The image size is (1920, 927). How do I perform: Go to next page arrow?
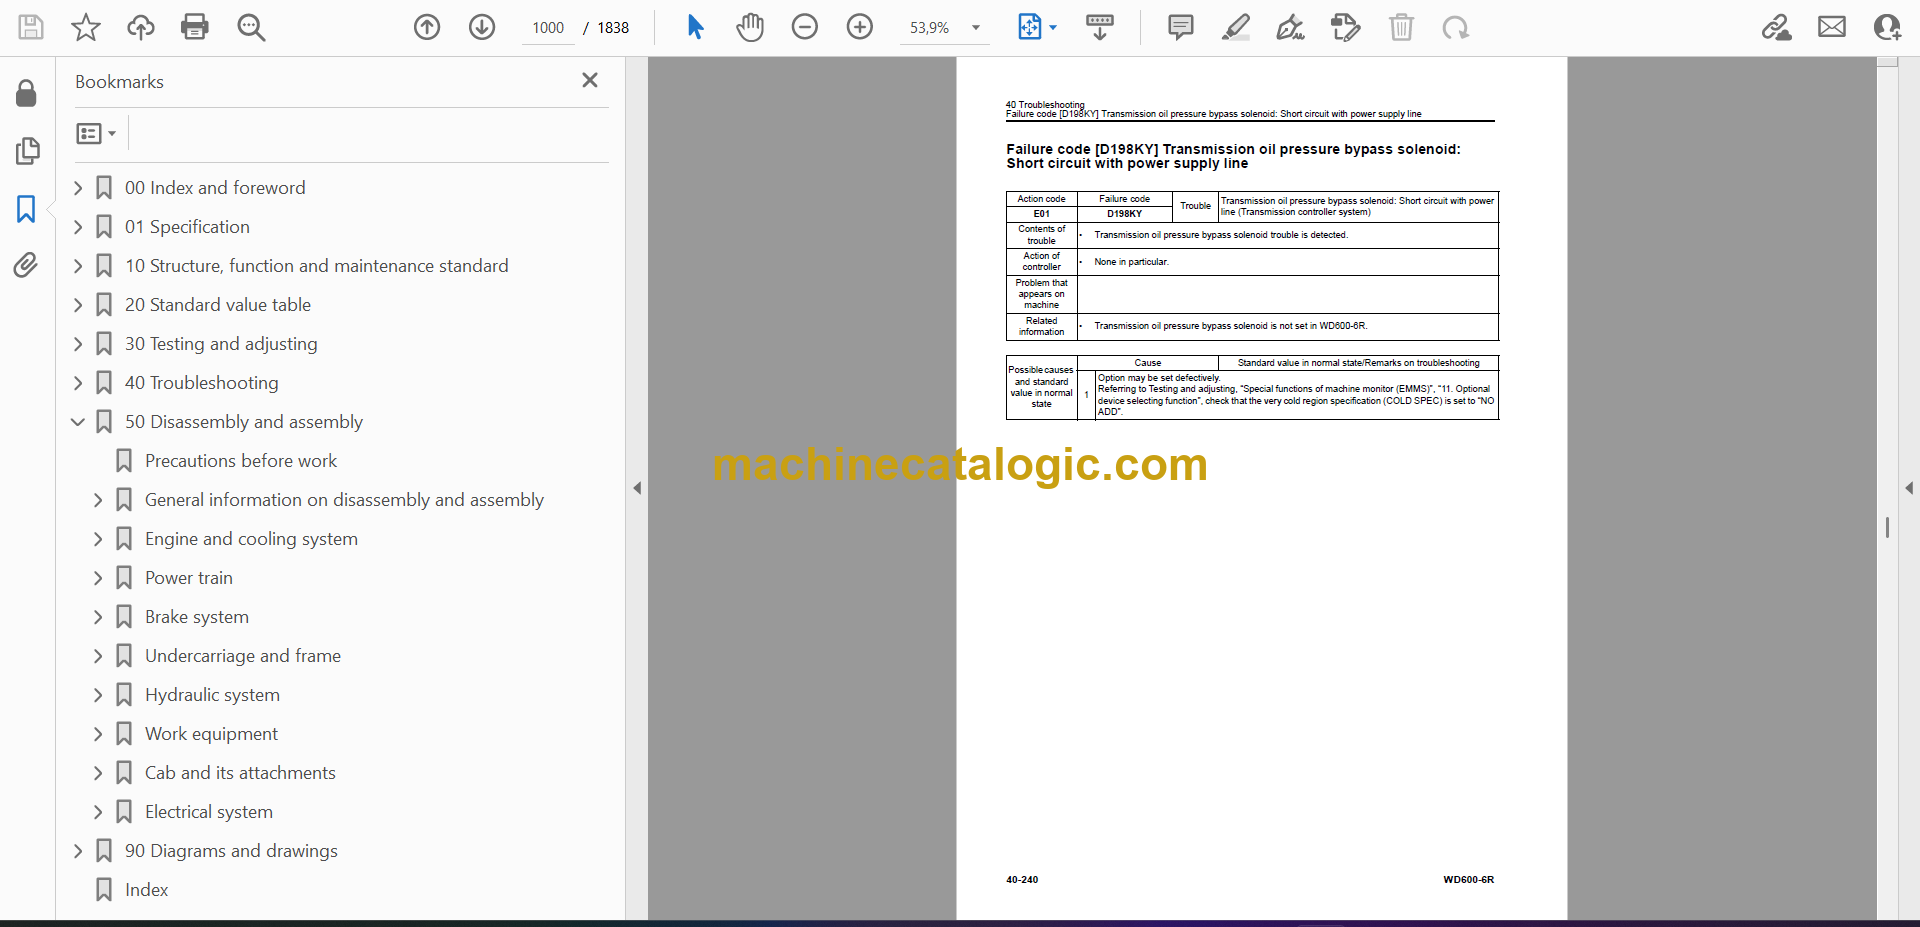coord(482,27)
